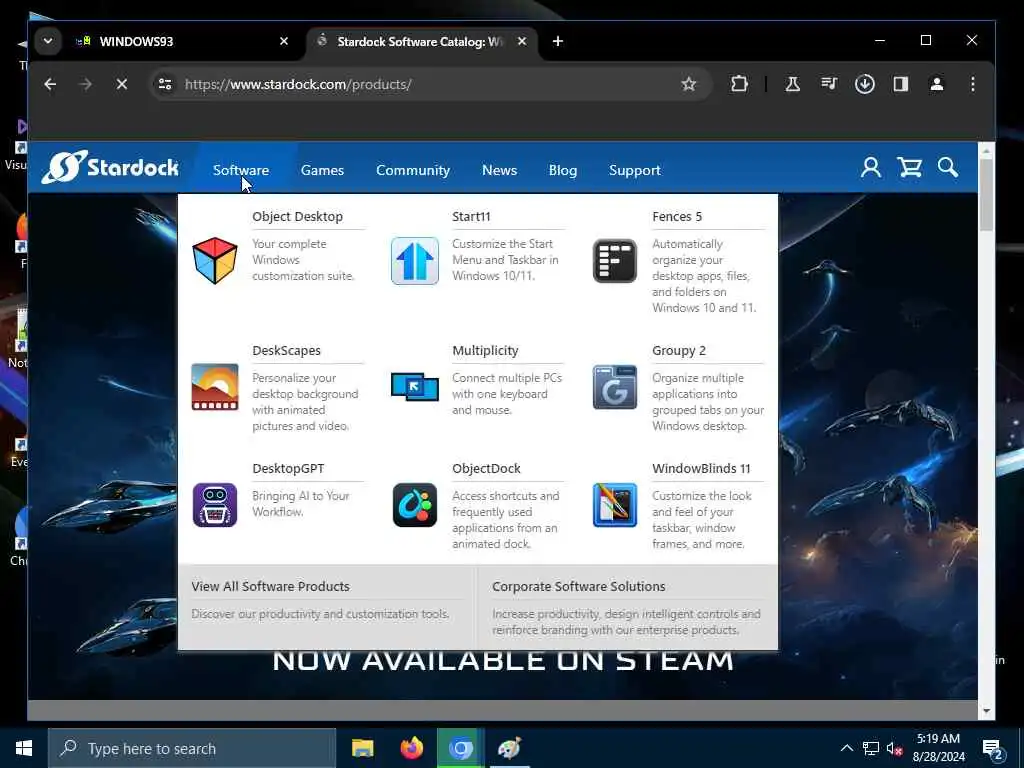This screenshot has width=1024, height=768.
Task: Open the media controls icon in toolbar
Action: (x=829, y=84)
